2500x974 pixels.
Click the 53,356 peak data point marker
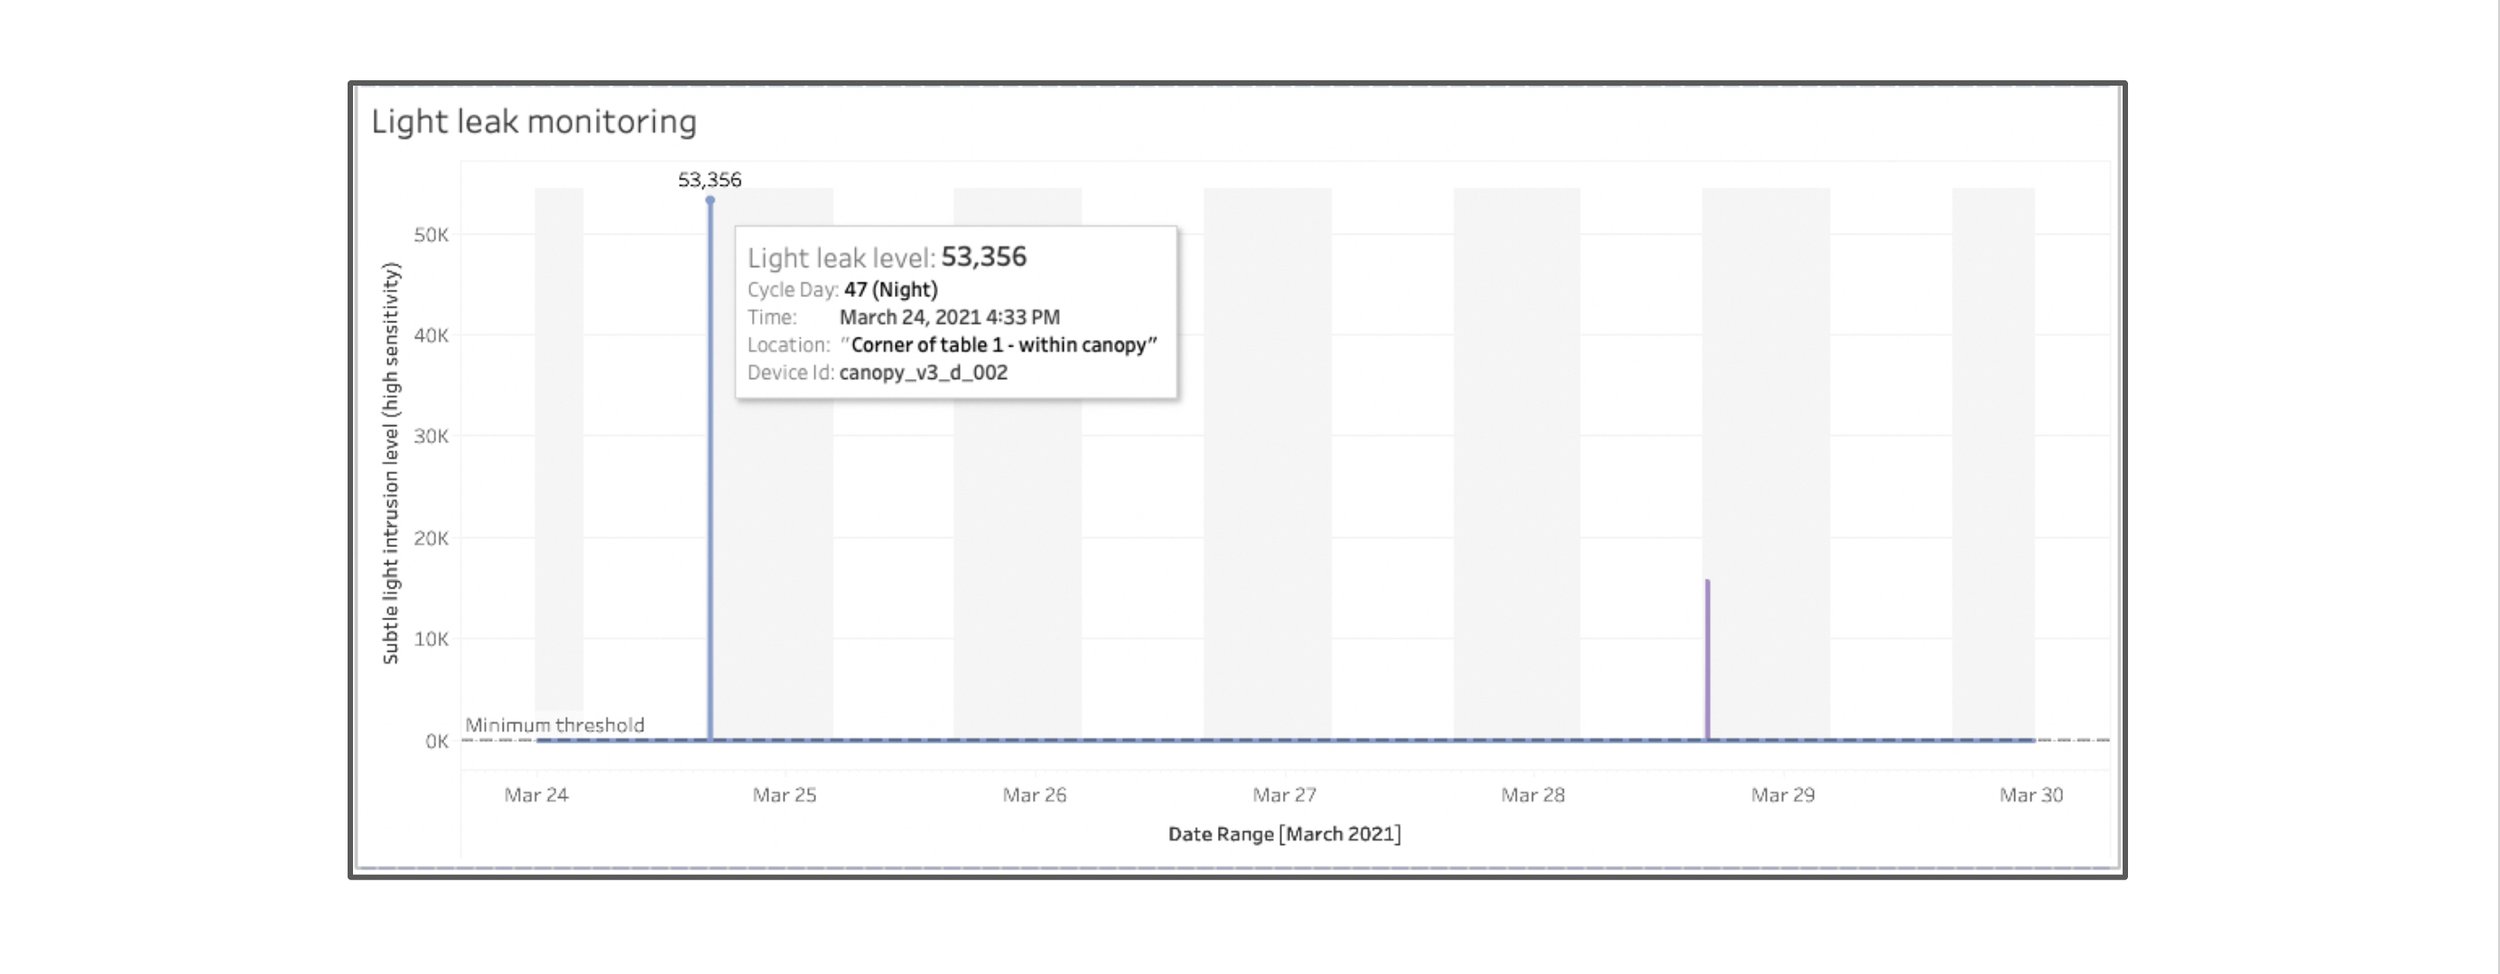coord(710,200)
